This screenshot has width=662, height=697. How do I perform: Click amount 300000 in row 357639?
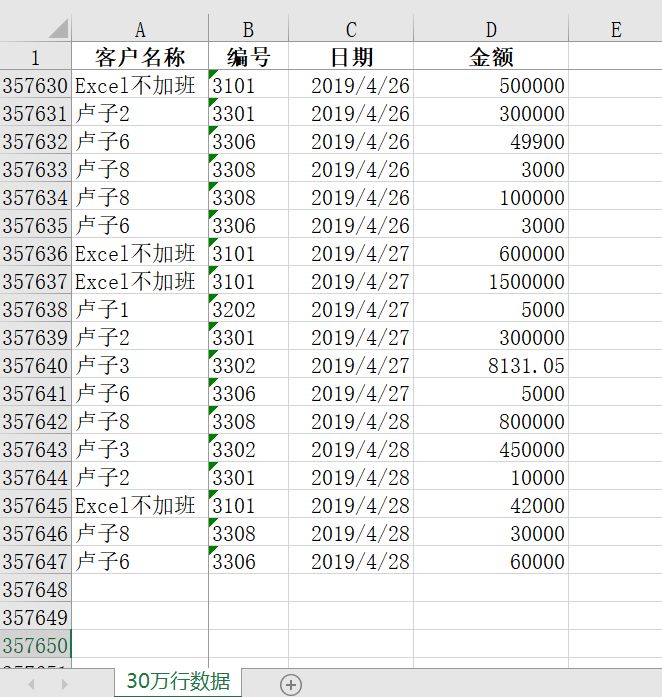coord(491,336)
